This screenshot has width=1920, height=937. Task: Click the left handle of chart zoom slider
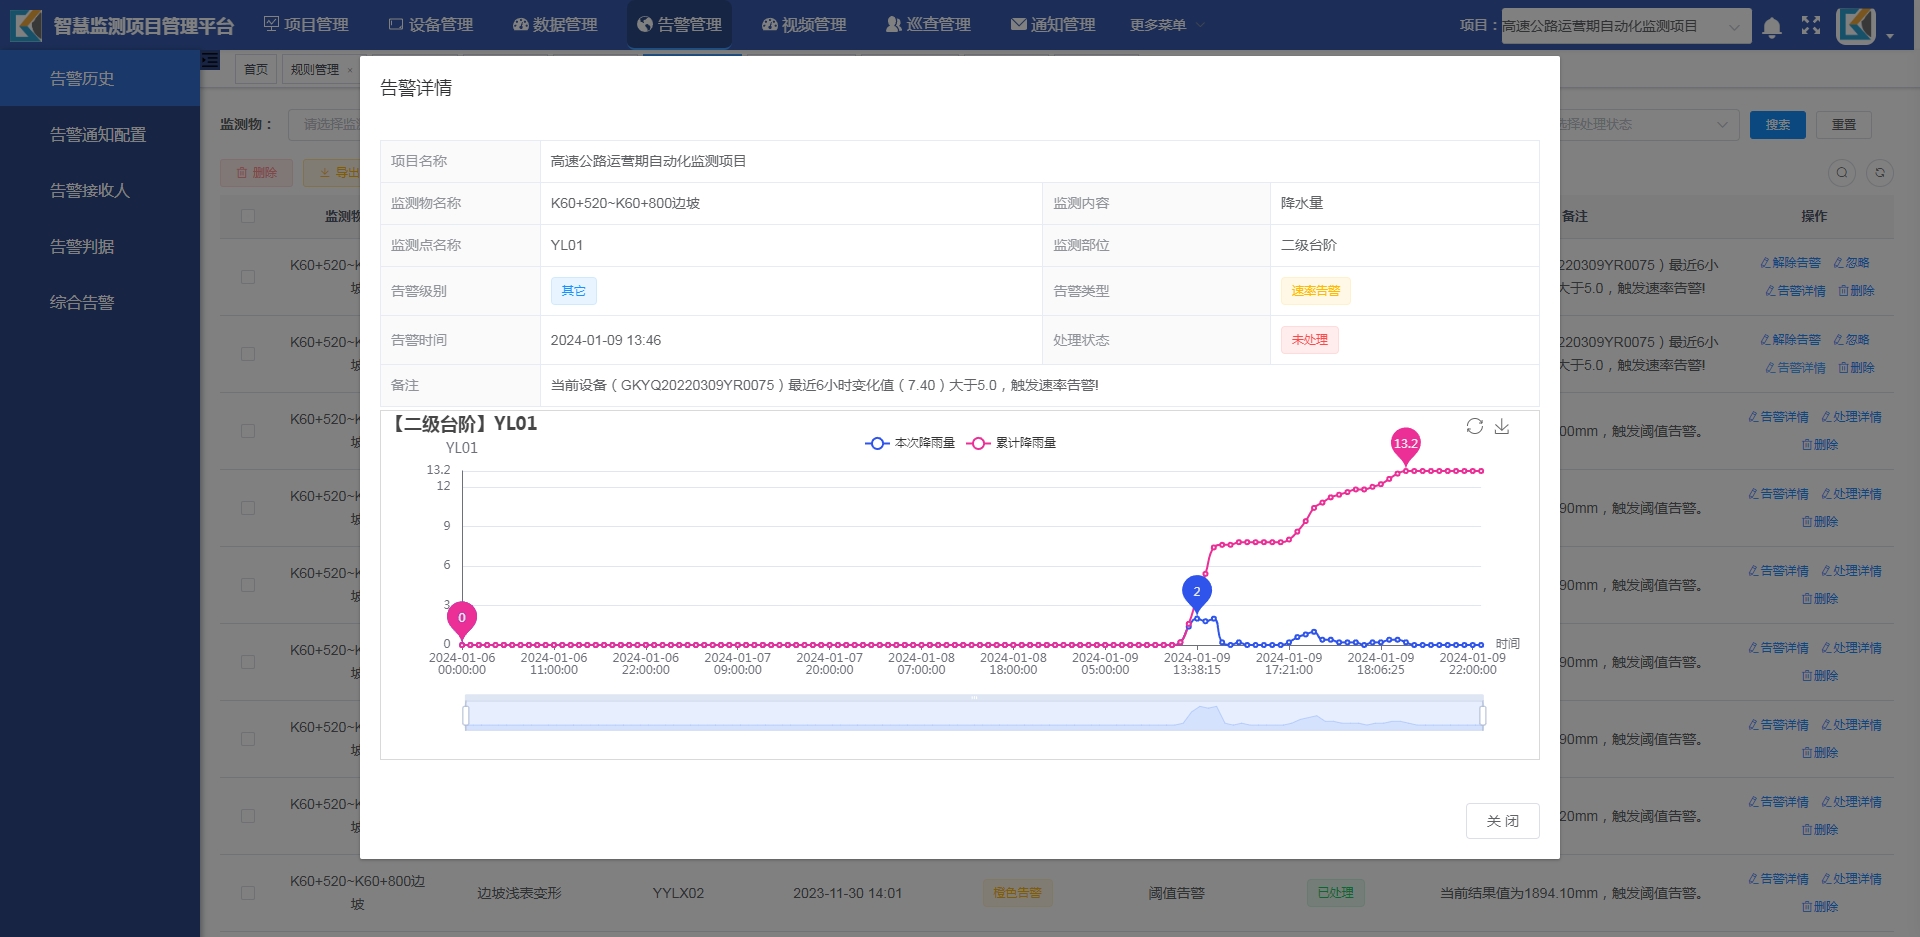(466, 715)
